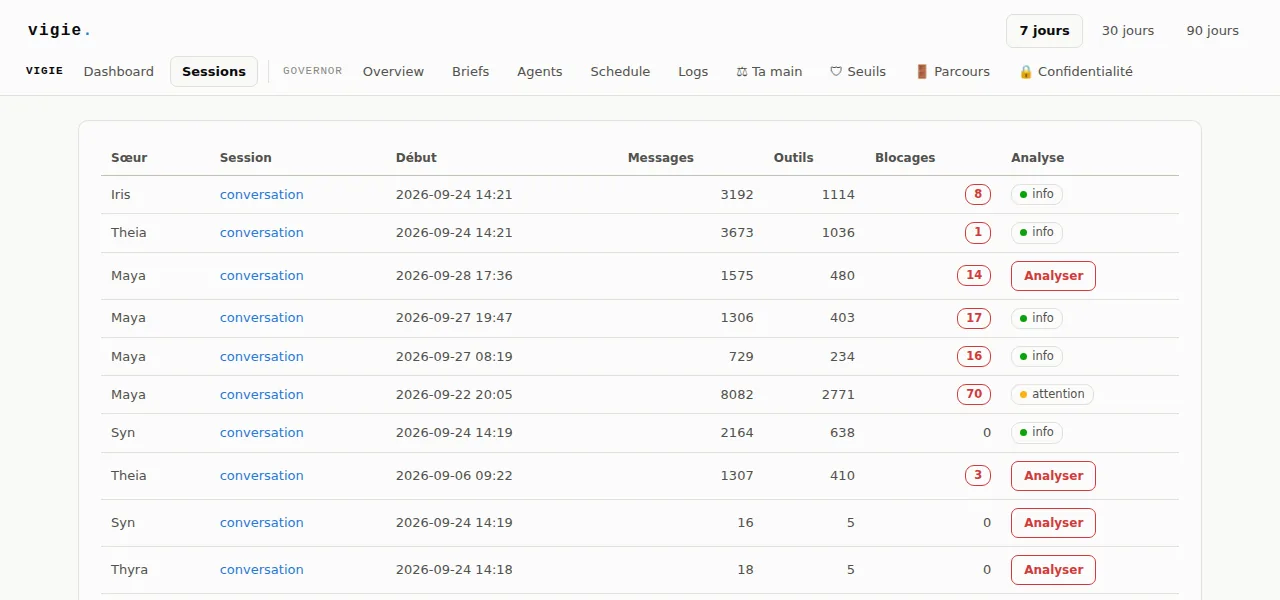
Task: Select the 7 jours range
Action: tap(1044, 31)
